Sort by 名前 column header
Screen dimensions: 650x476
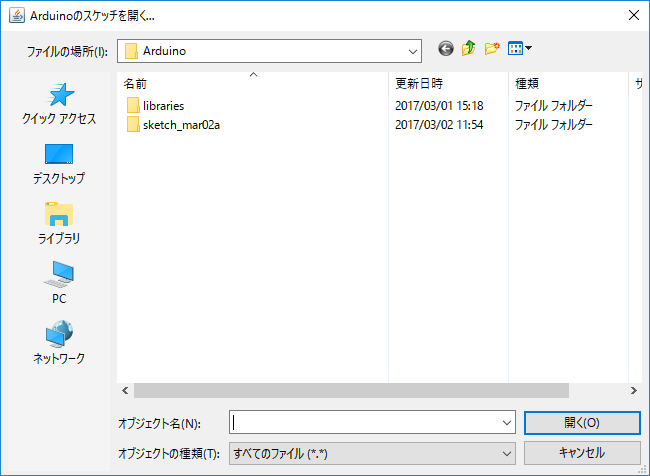(252, 84)
